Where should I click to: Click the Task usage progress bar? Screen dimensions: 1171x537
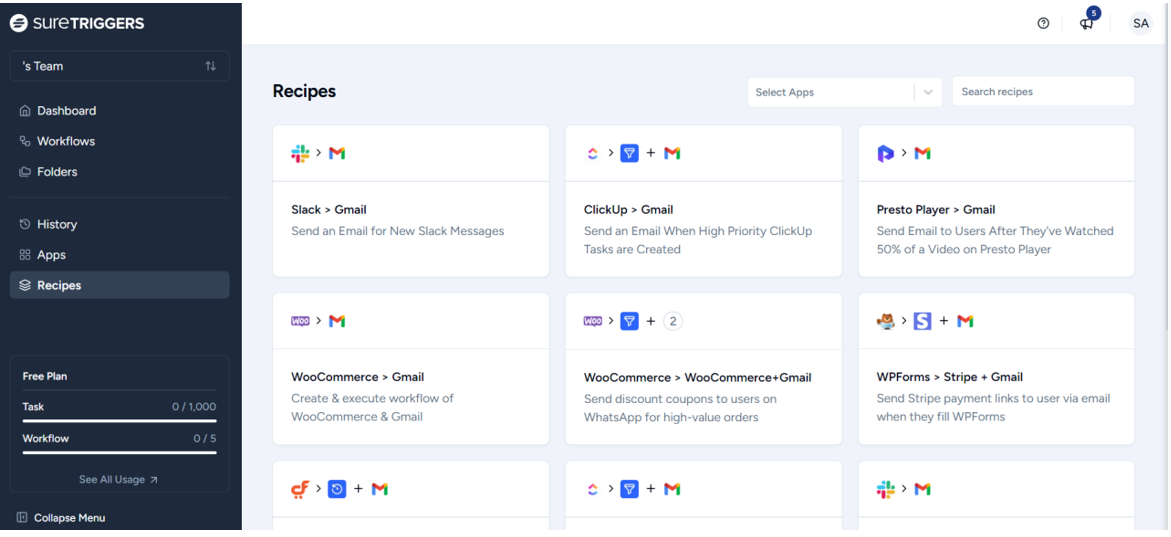point(119,420)
